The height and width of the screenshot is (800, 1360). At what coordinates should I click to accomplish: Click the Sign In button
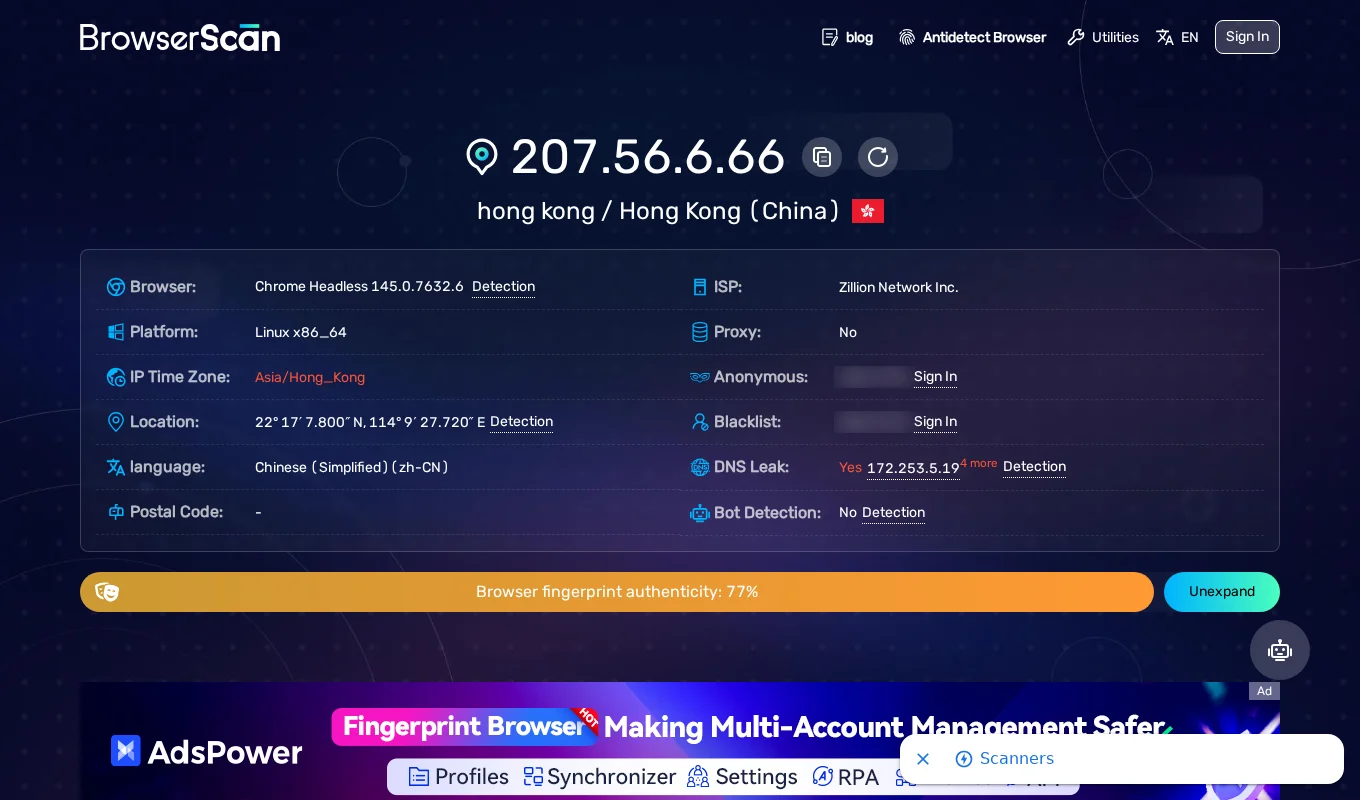pos(1247,37)
